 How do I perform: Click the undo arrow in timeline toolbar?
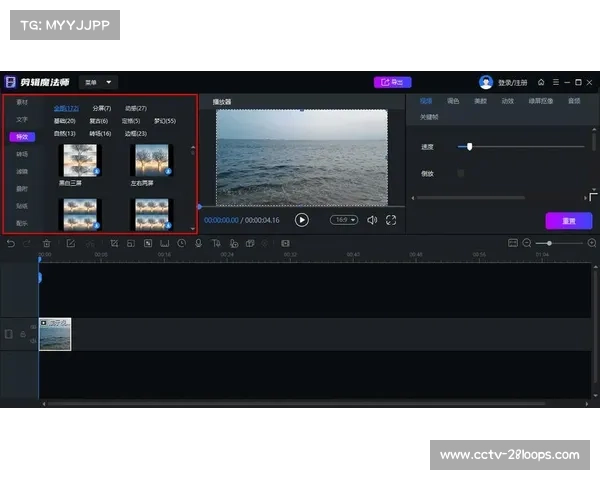pos(11,243)
